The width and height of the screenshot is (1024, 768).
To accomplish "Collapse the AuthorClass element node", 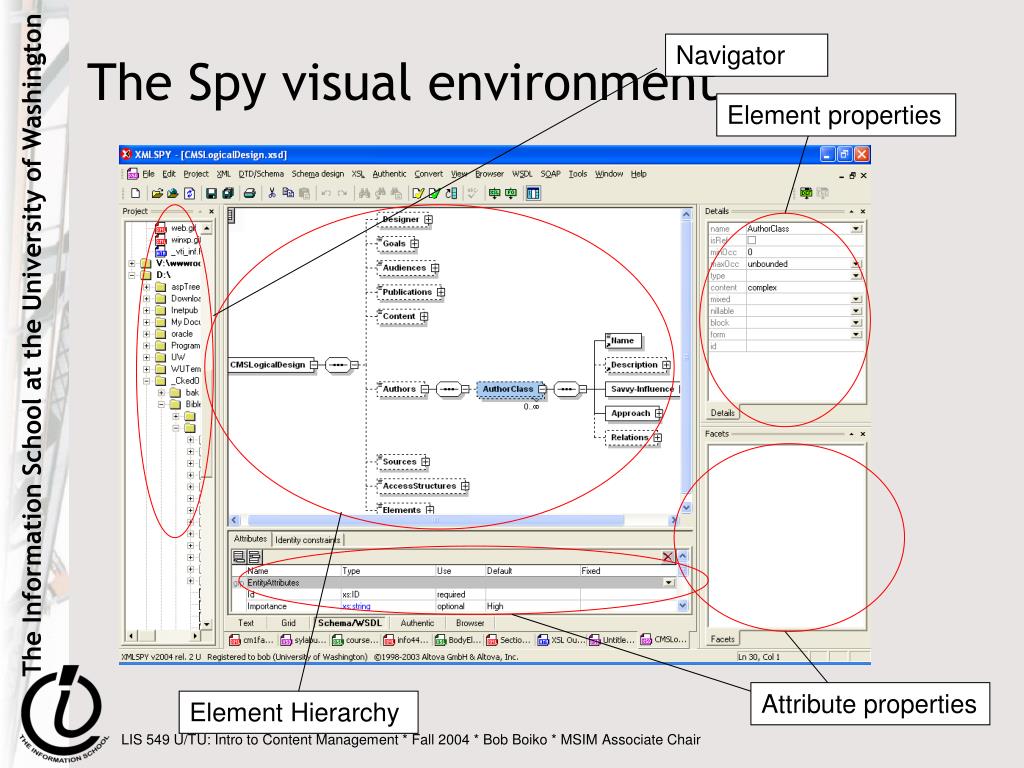I will pyautogui.click(x=542, y=389).
